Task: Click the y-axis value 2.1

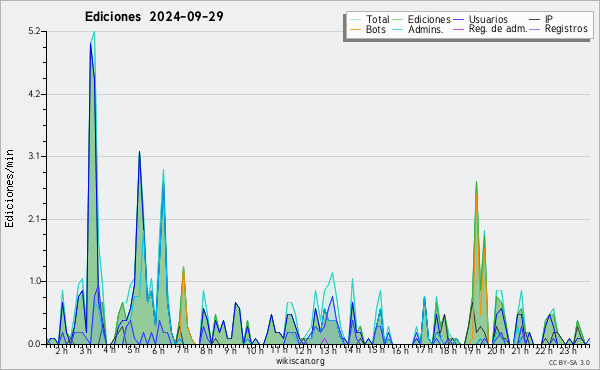Action: (x=34, y=219)
